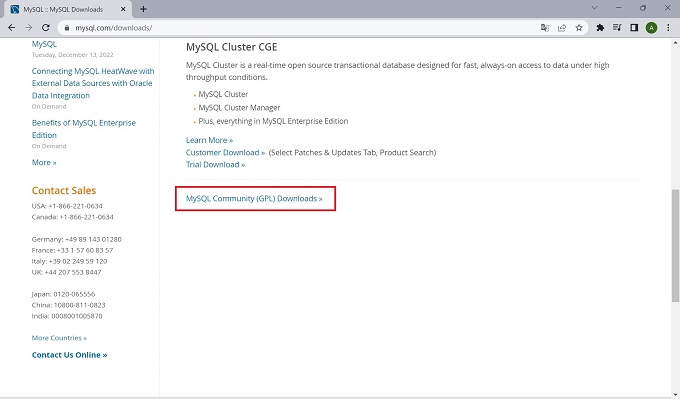
Task: Click the India phone number line
Action: coord(67,316)
